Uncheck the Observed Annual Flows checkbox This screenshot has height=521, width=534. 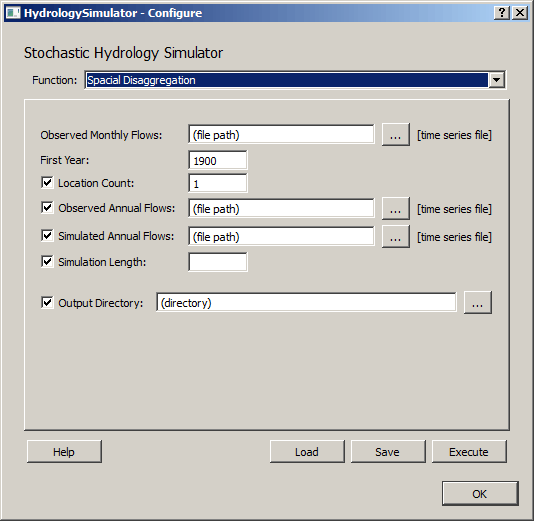coord(47,207)
